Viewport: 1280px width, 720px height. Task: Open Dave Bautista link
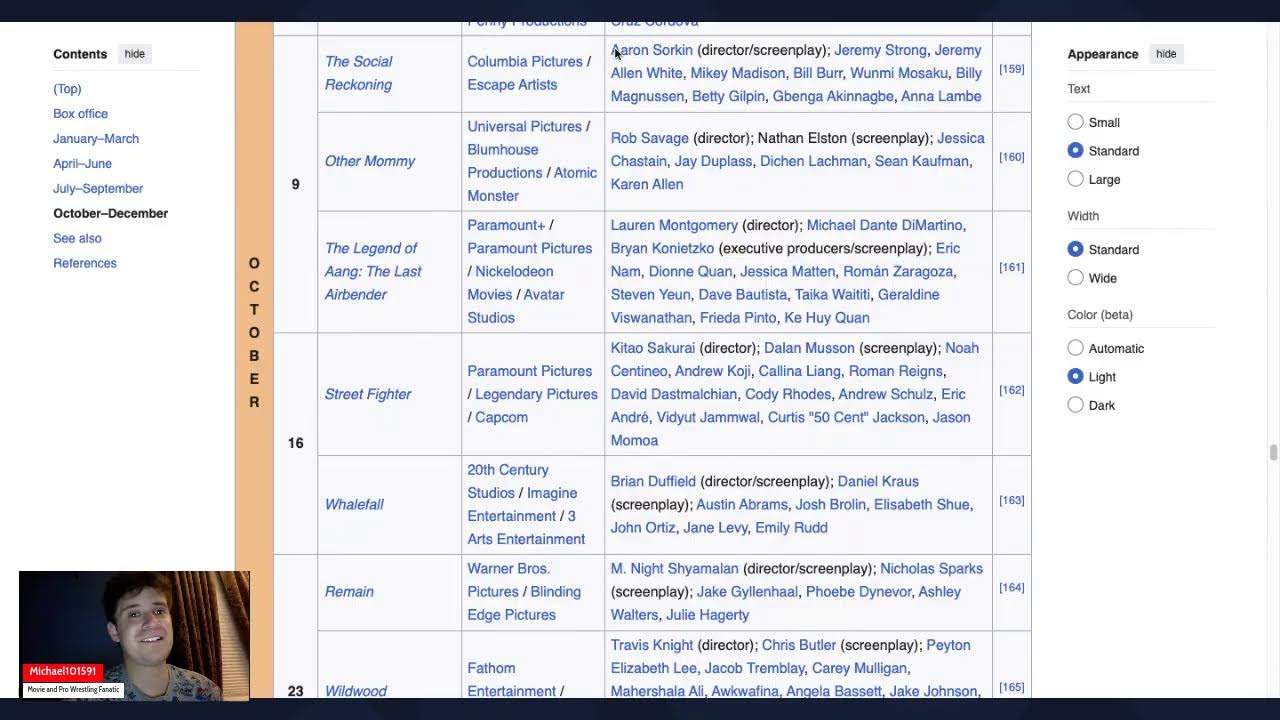pyautogui.click(x=742, y=295)
